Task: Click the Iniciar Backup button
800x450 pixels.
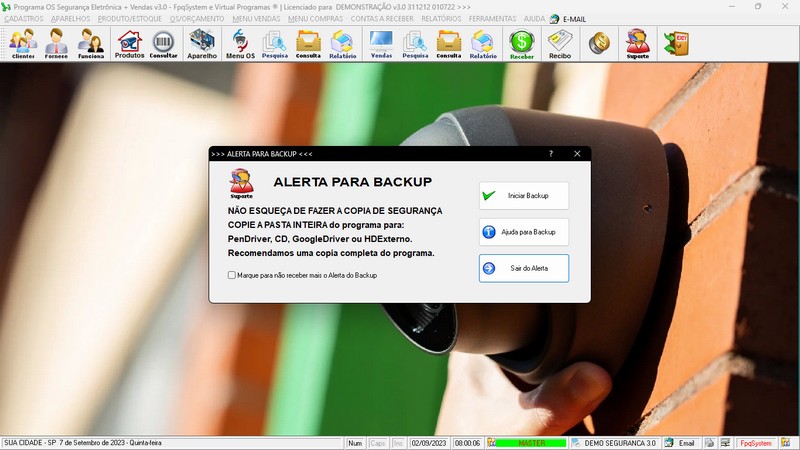Action: pyautogui.click(x=523, y=196)
